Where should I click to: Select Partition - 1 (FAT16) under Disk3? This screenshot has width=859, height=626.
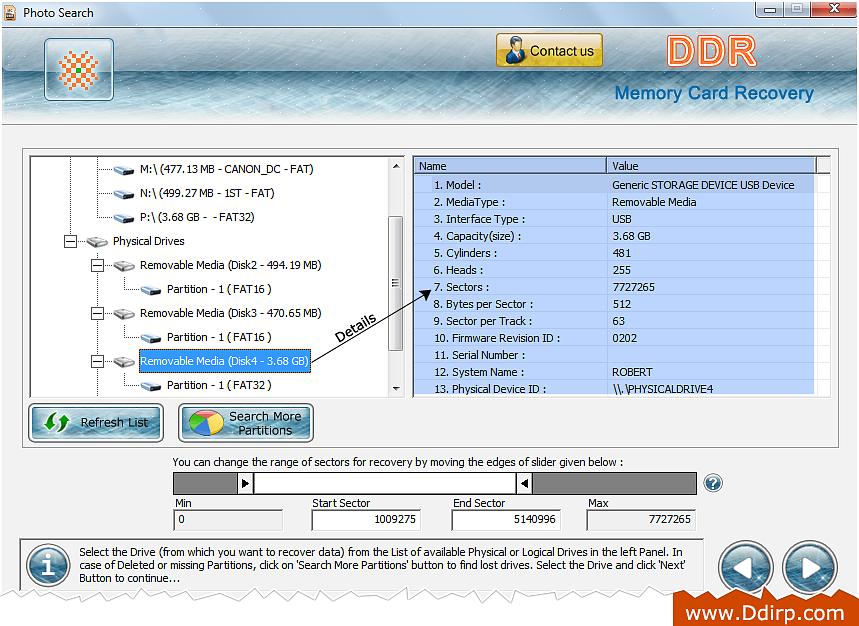[x=219, y=337]
